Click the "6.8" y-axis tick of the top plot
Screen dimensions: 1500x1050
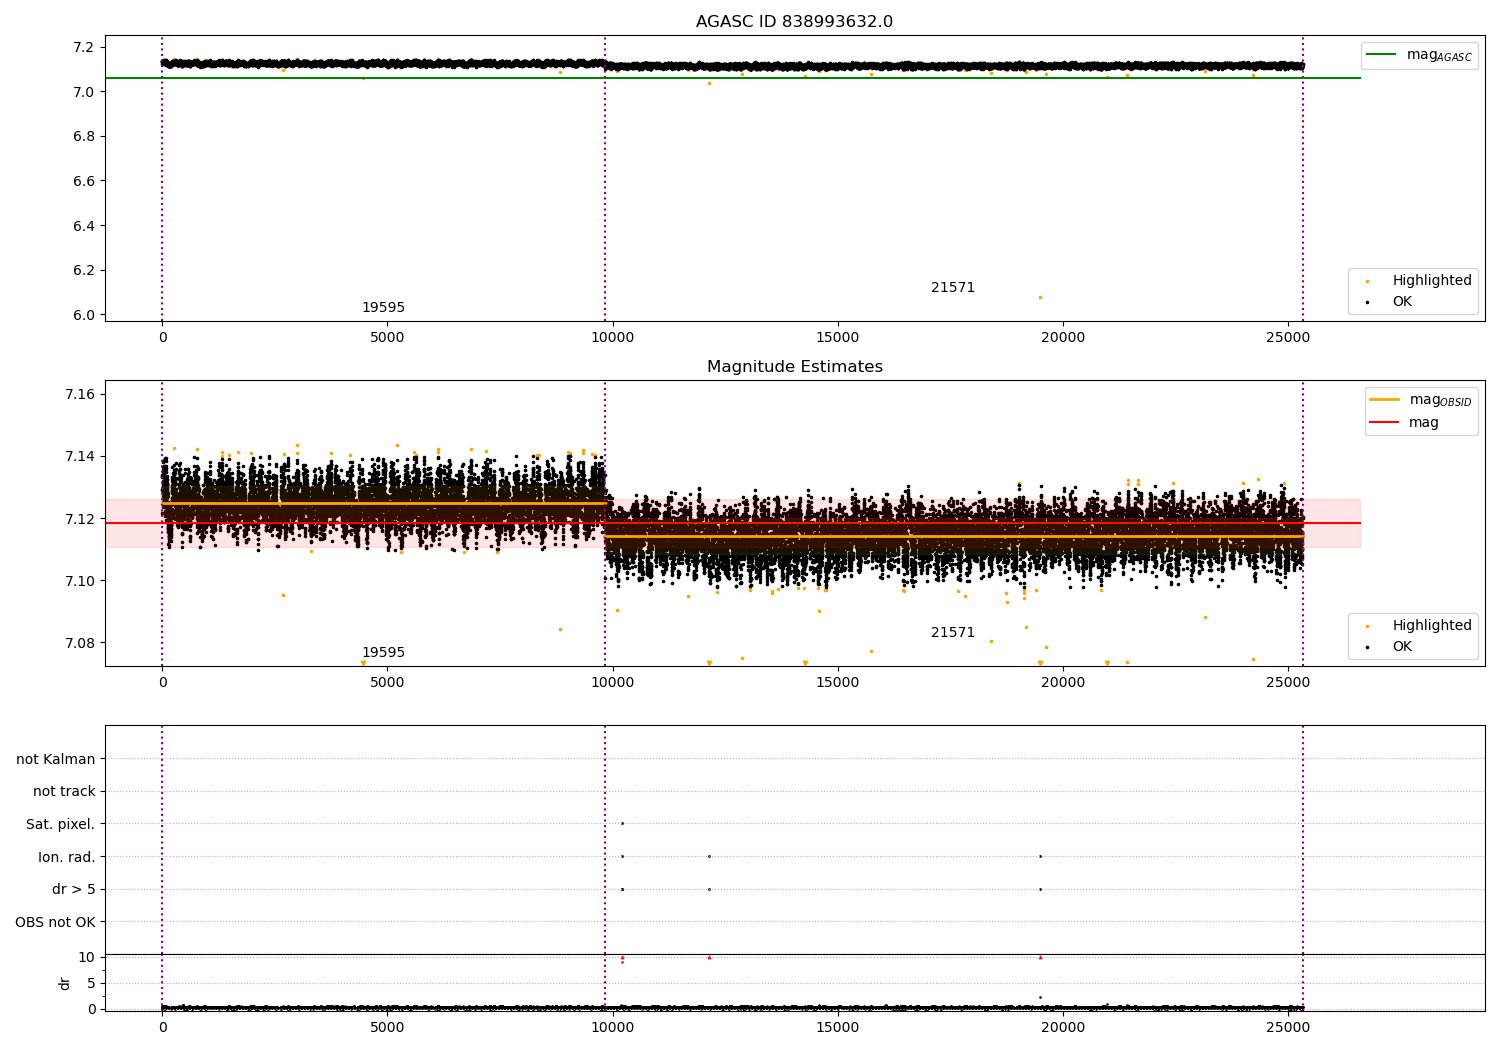(84, 137)
